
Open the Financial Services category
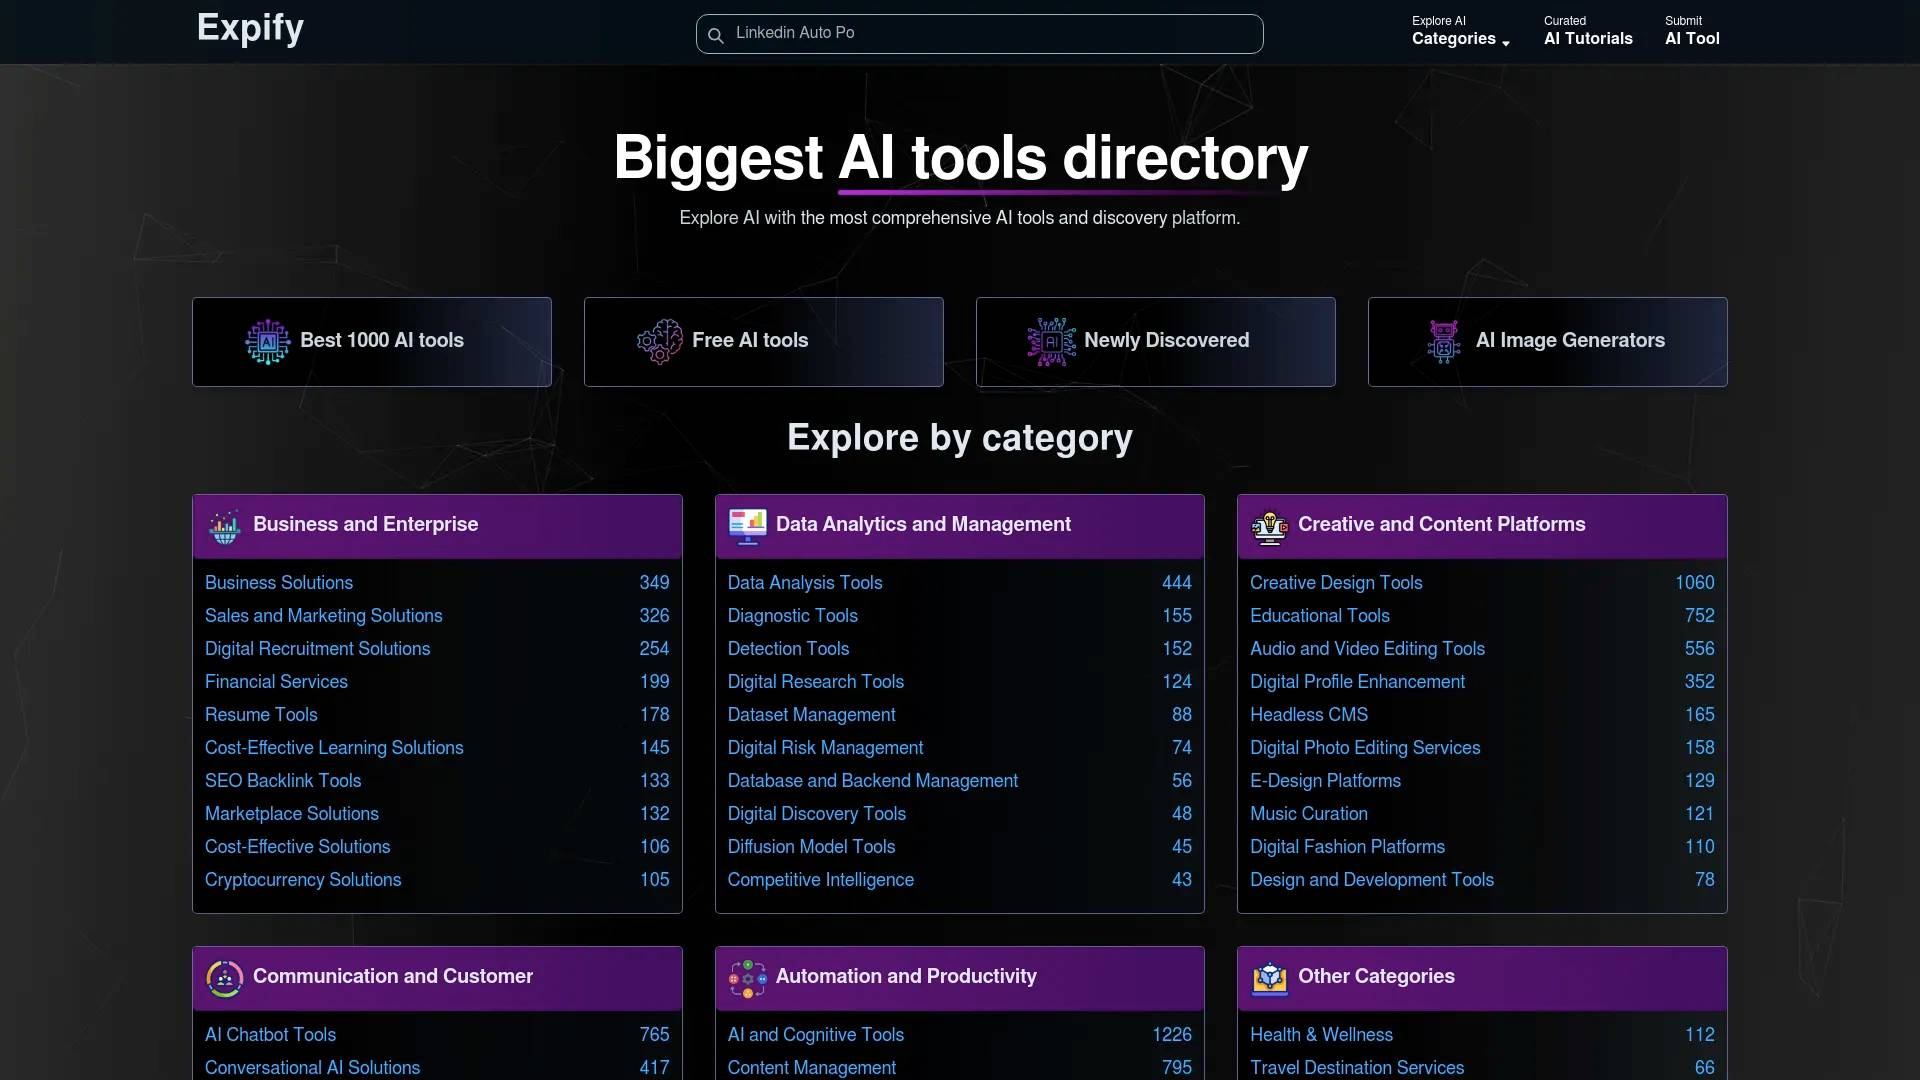tap(276, 681)
